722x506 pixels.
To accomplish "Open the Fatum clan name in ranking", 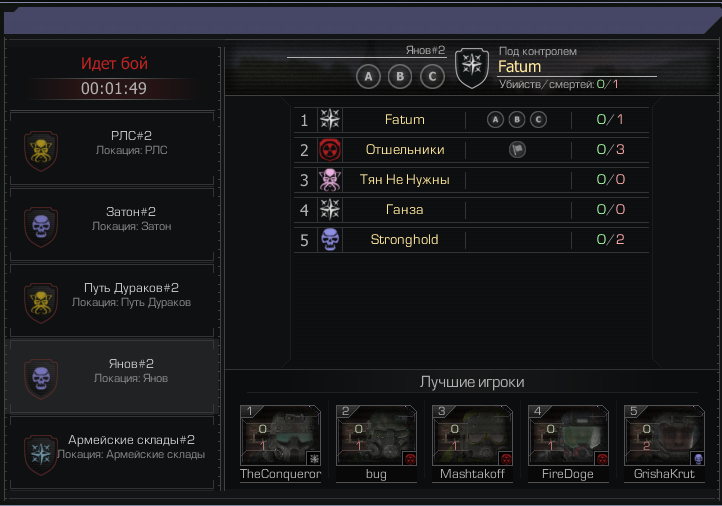I will tap(404, 120).
